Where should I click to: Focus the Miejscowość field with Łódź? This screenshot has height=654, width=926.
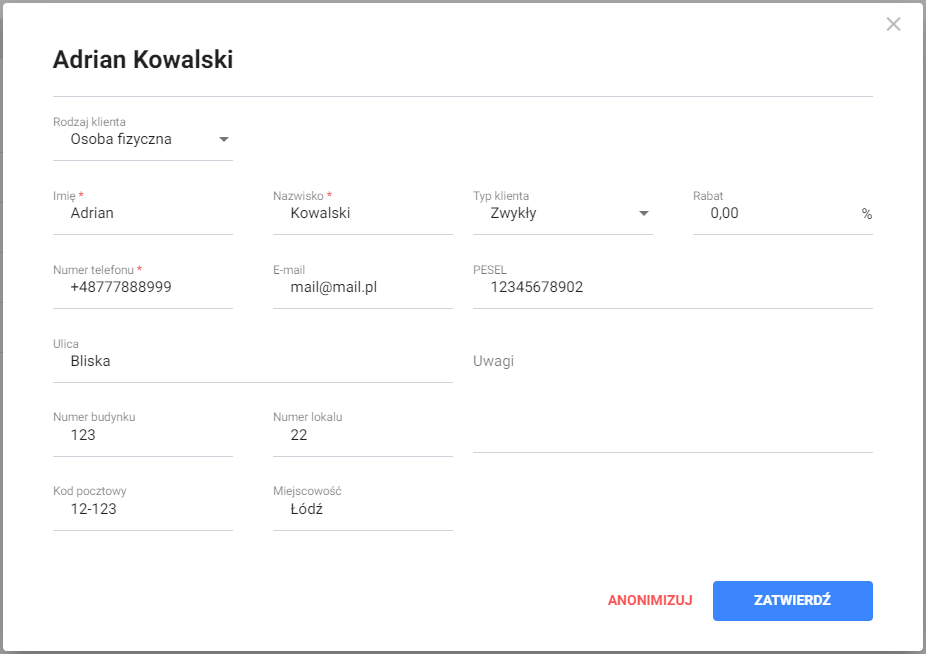362,509
